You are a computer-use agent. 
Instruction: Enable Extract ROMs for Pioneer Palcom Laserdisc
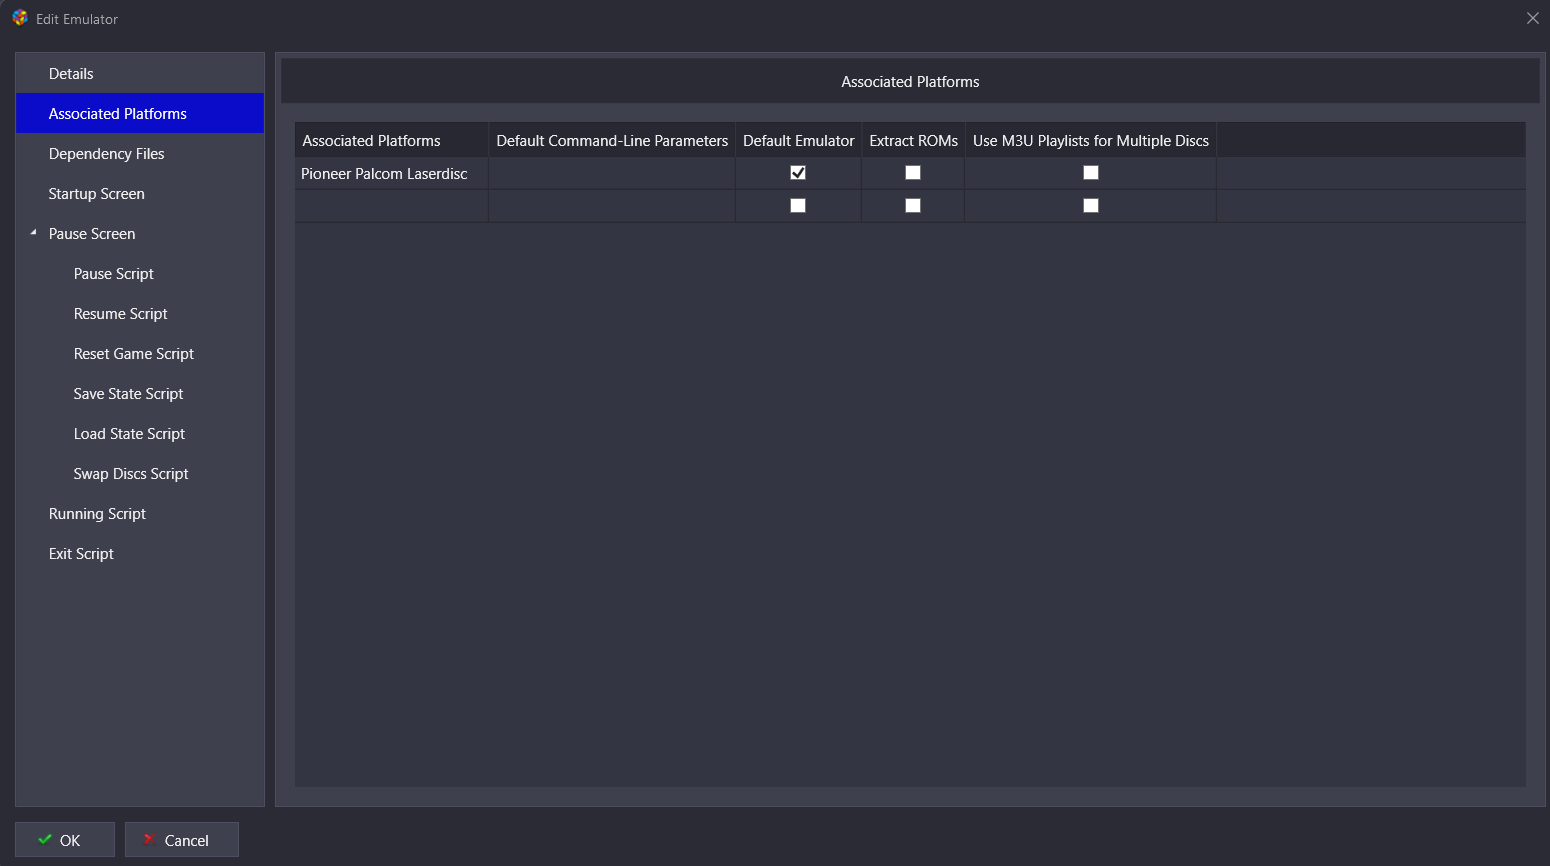(913, 173)
